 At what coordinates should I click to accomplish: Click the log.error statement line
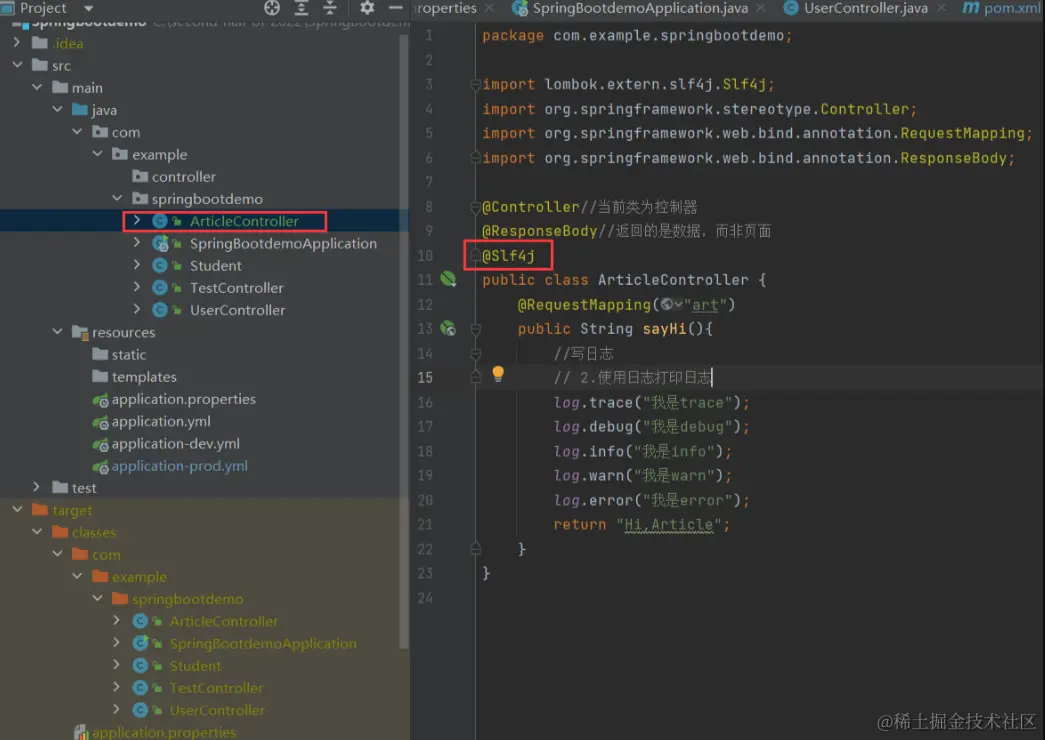pos(651,500)
